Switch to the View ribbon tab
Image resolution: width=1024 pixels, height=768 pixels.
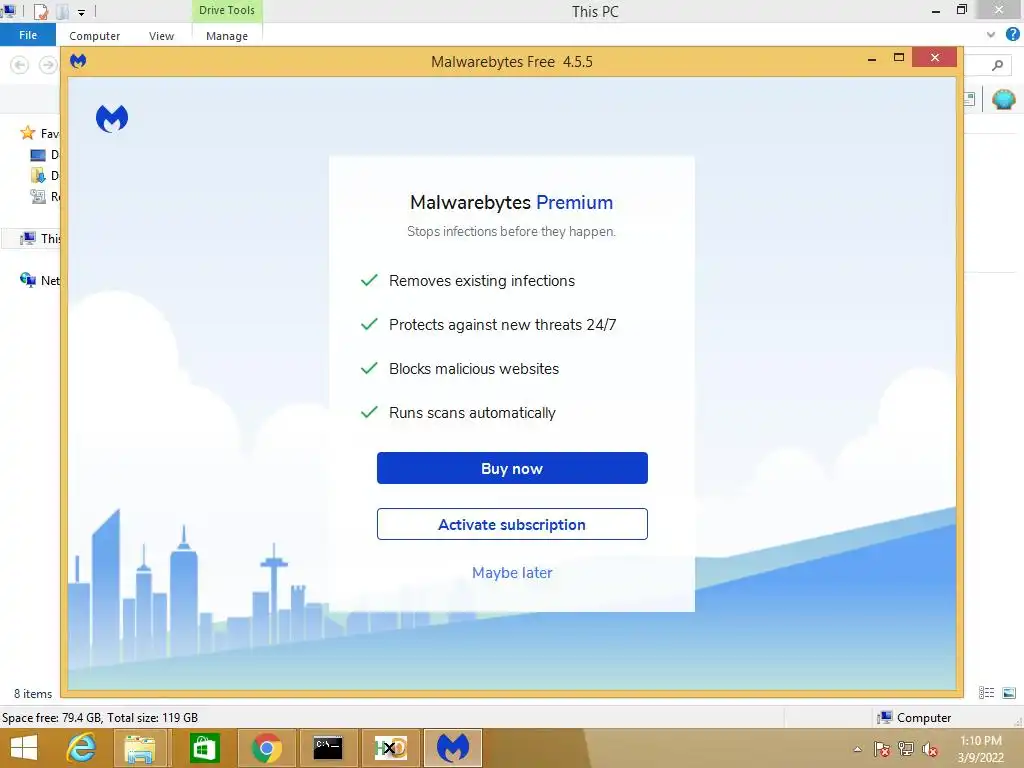point(161,36)
